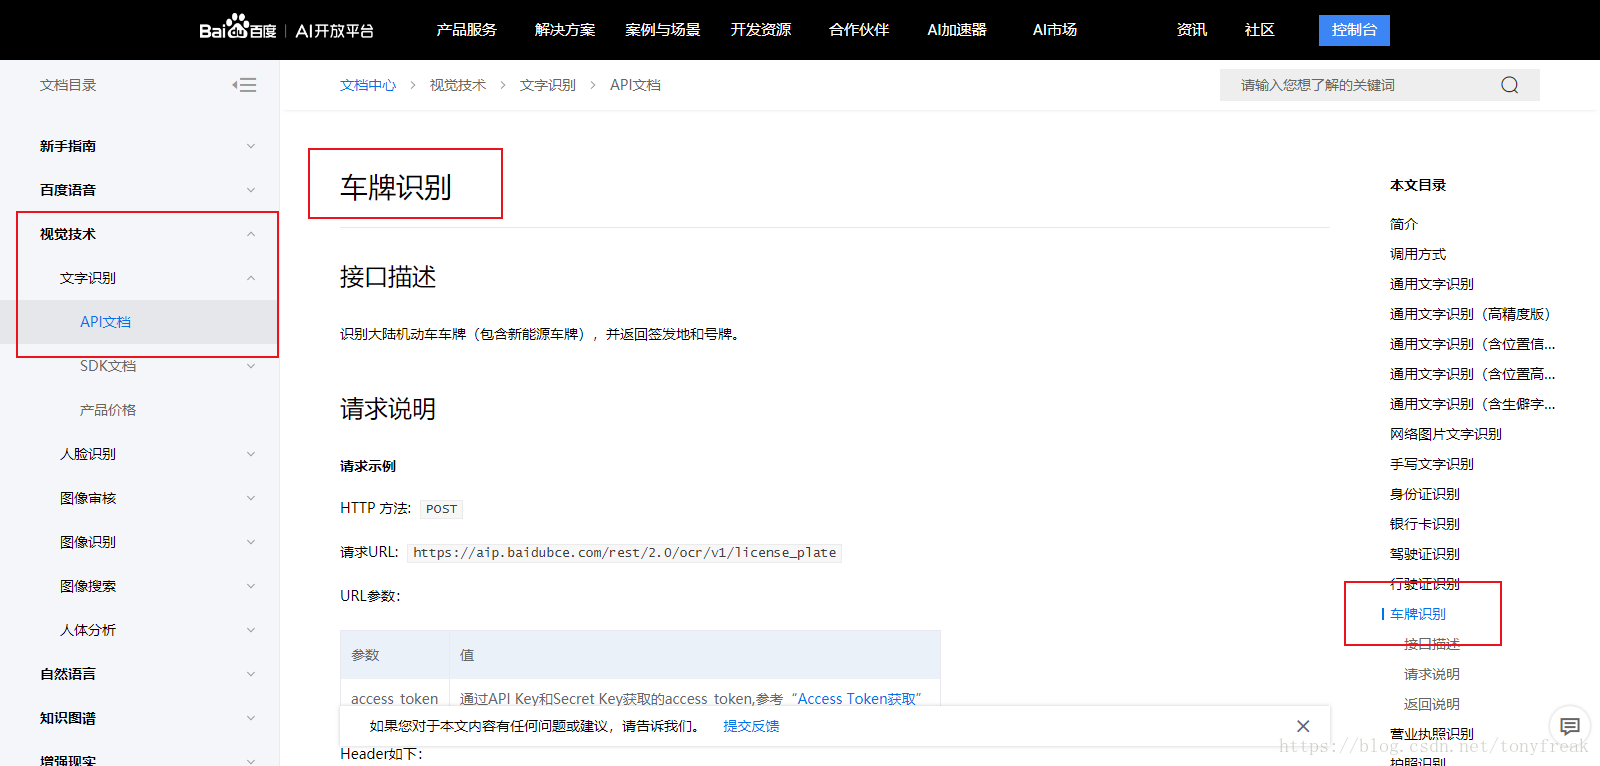Open the 社区 nav item
This screenshot has width=1600, height=766.
1260,30
